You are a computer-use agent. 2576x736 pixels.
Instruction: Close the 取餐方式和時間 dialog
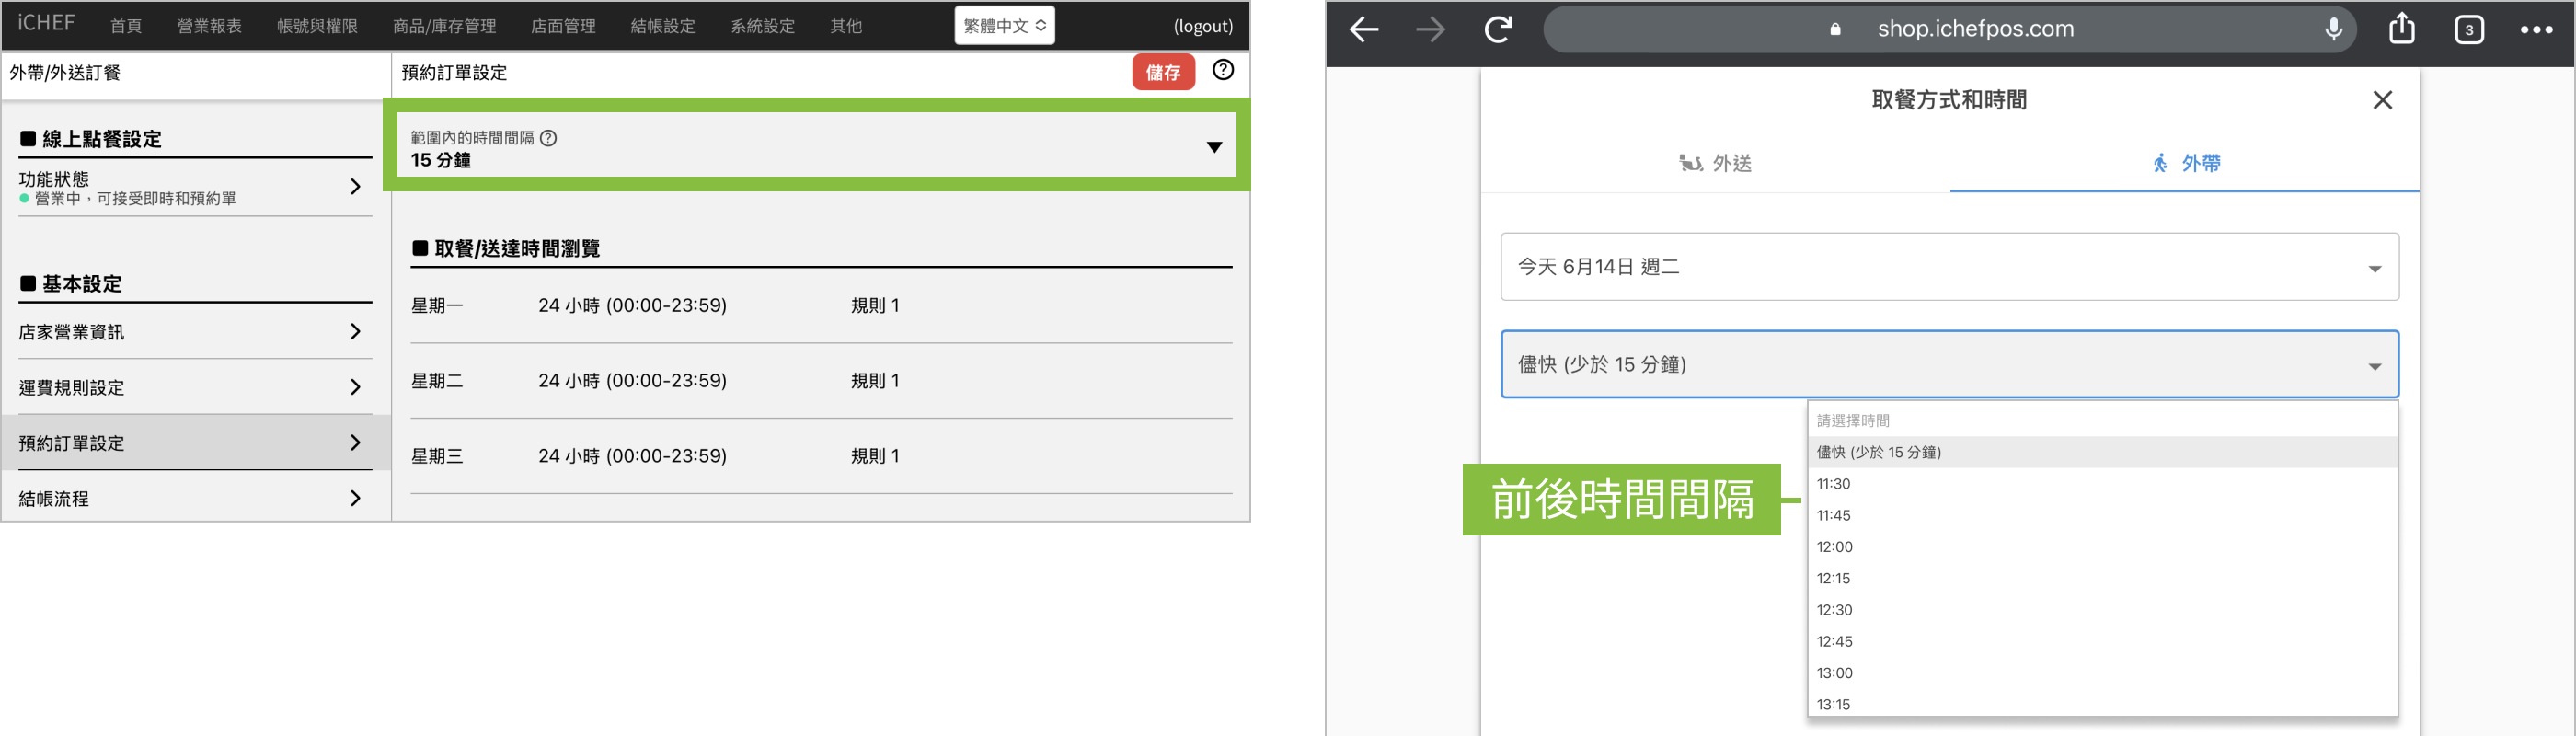pos(2382,100)
